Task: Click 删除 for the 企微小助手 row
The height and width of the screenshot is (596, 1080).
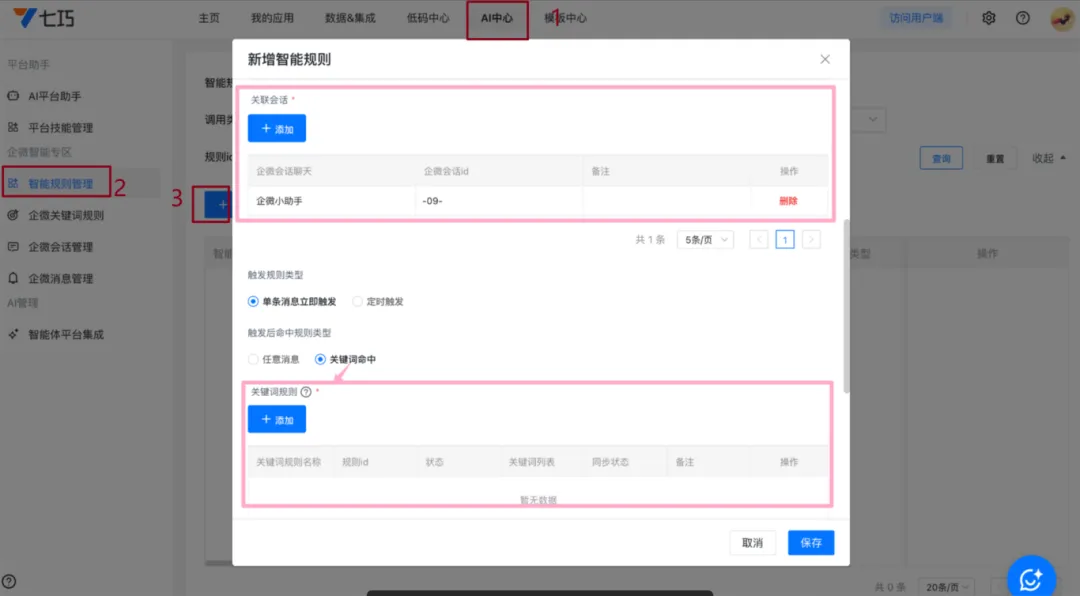Action: click(788, 201)
